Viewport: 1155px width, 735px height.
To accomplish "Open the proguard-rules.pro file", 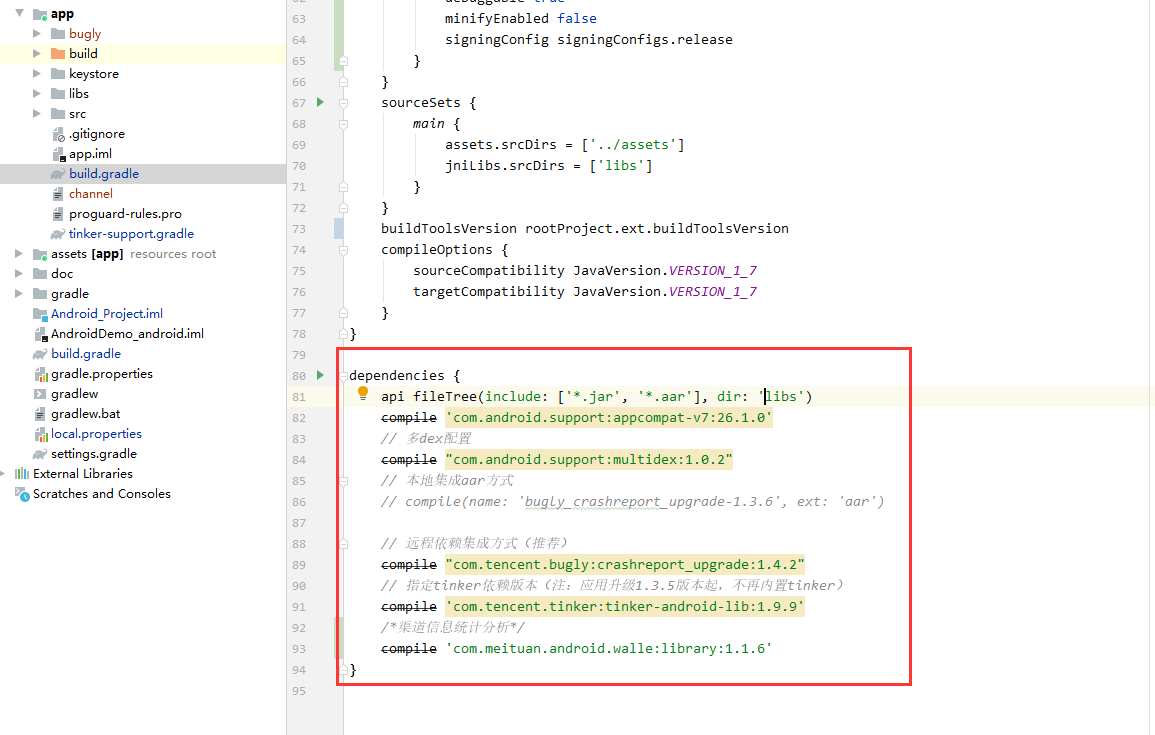I will click(x=124, y=214).
